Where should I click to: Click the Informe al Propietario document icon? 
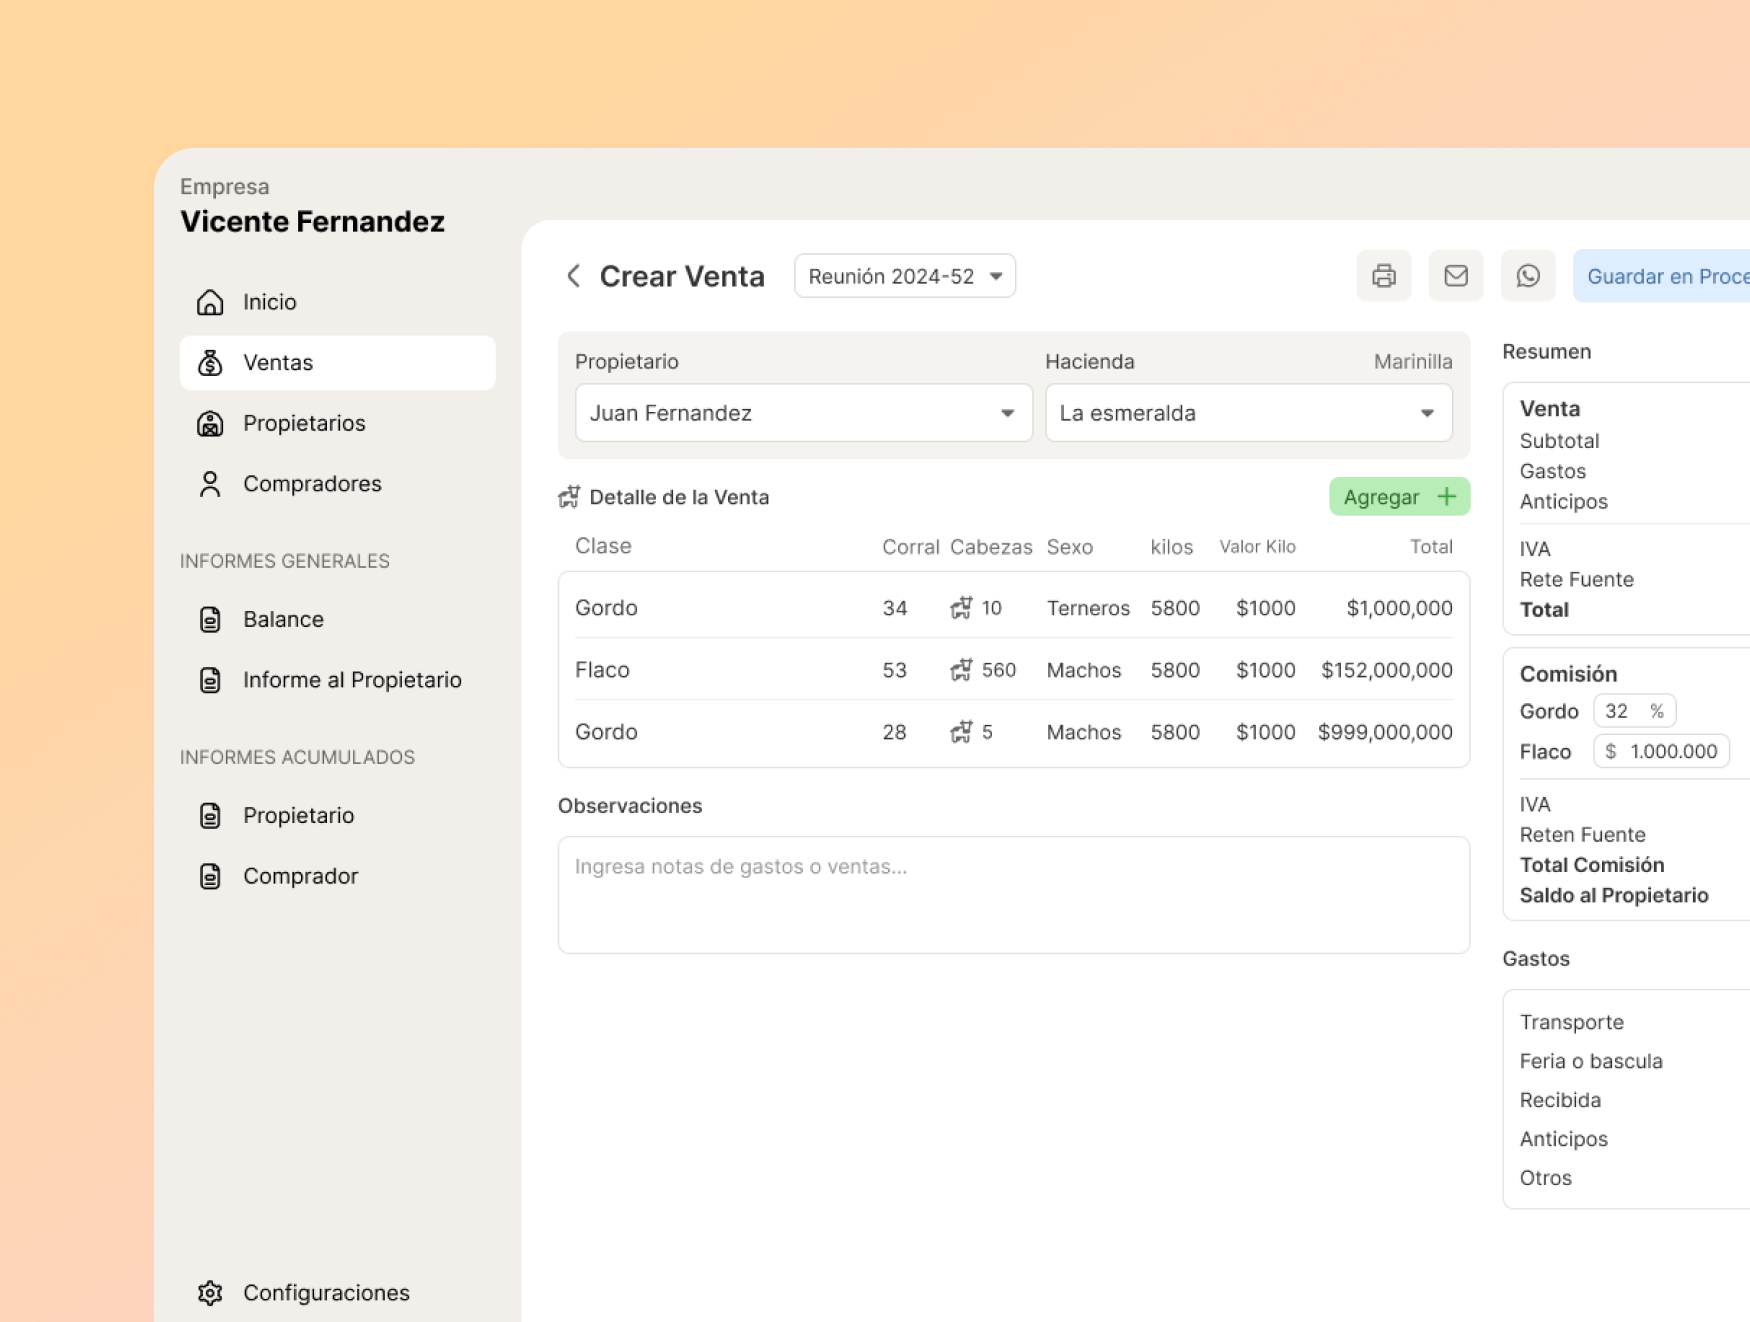(210, 680)
